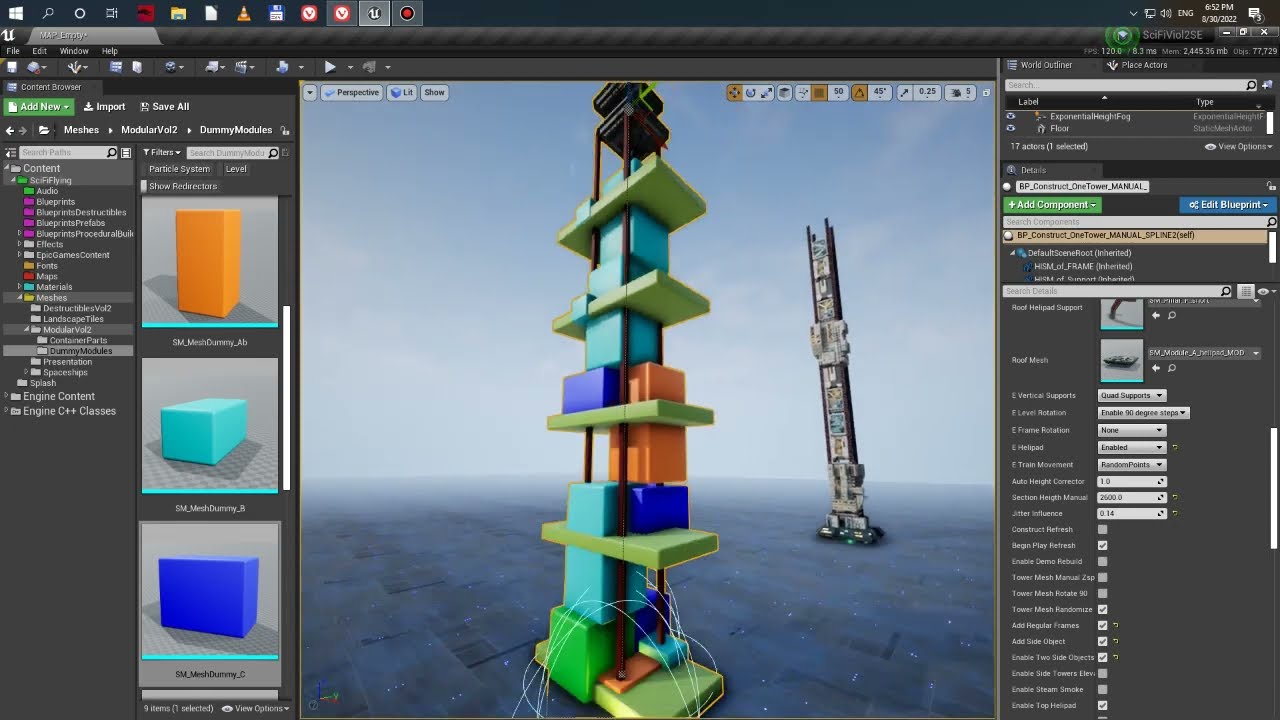Select the SM_MeshDummy_B cyan asset thumbnail
The width and height of the screenshot is (1280, 720).
tap(210, 426)
